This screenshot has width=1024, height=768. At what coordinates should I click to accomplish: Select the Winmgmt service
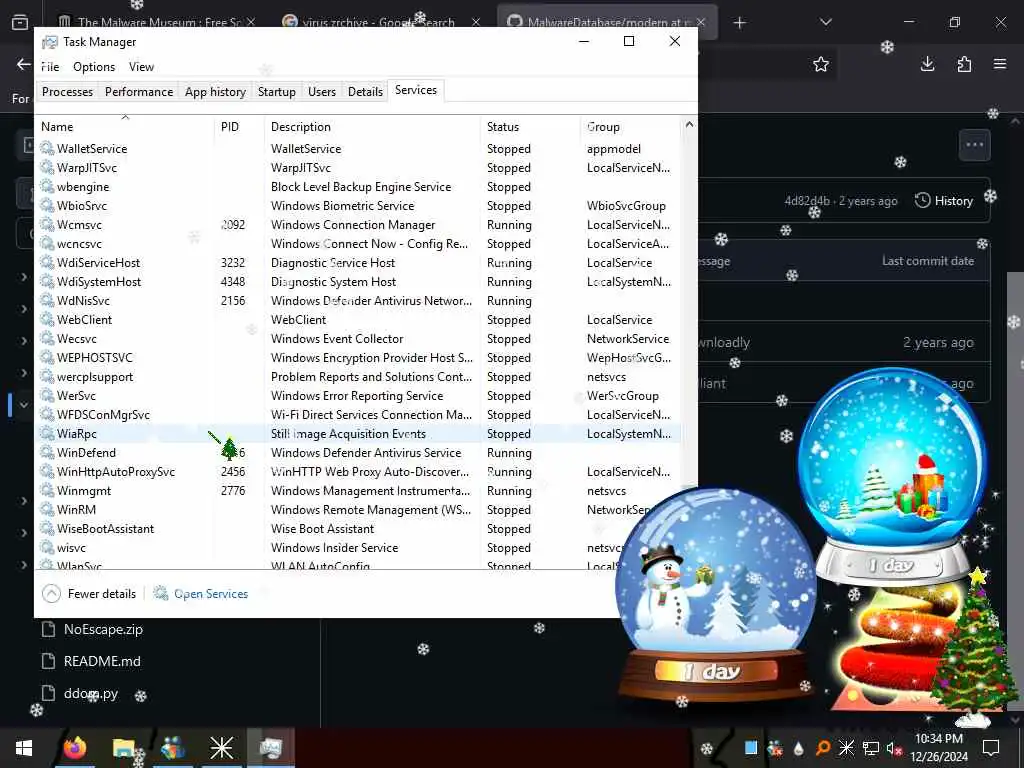[x=358, y=490]
